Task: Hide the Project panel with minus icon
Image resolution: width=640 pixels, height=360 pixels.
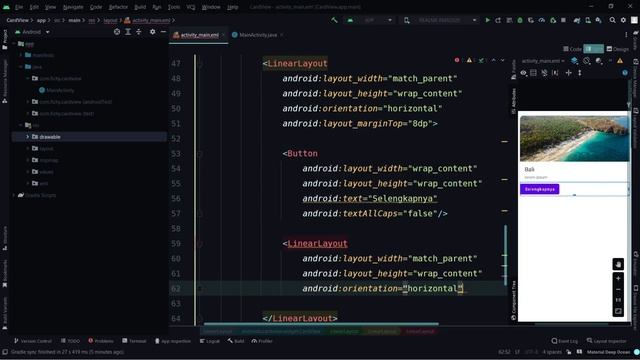Action: [x=163, y=32]
